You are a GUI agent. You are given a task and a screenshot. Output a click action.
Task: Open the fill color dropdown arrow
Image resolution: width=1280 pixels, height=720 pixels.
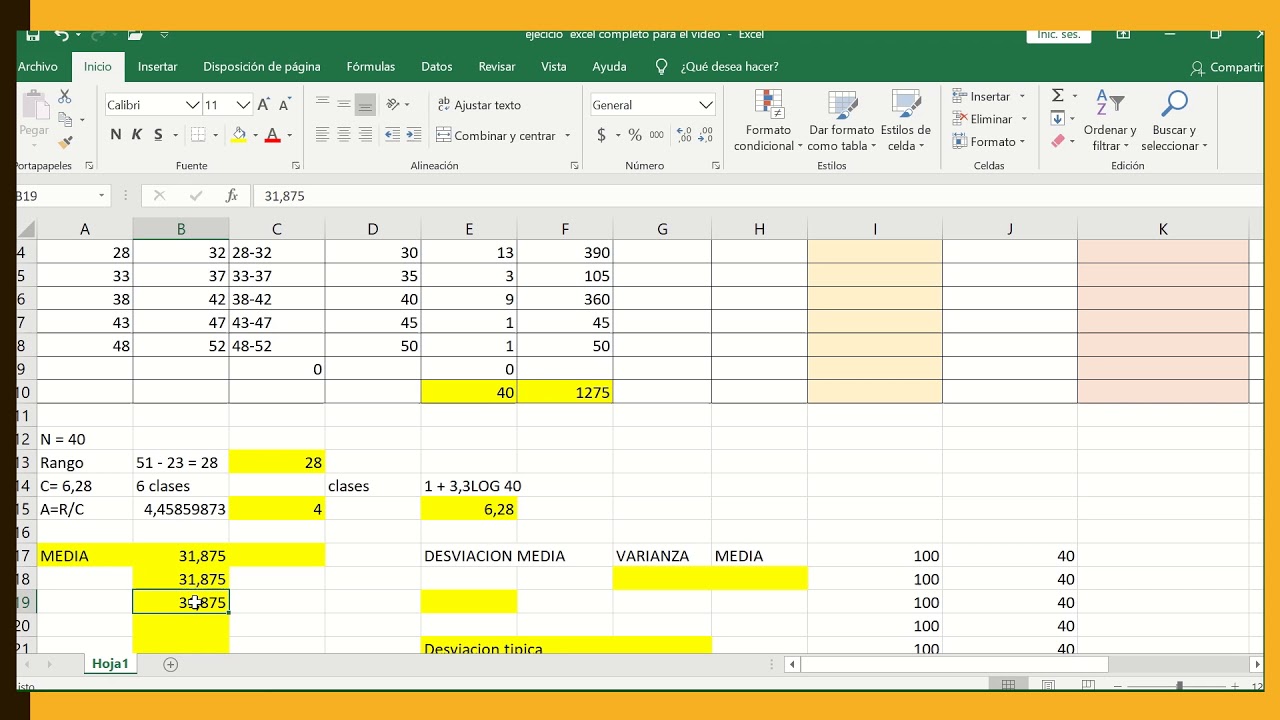click(x=256, y=136)
